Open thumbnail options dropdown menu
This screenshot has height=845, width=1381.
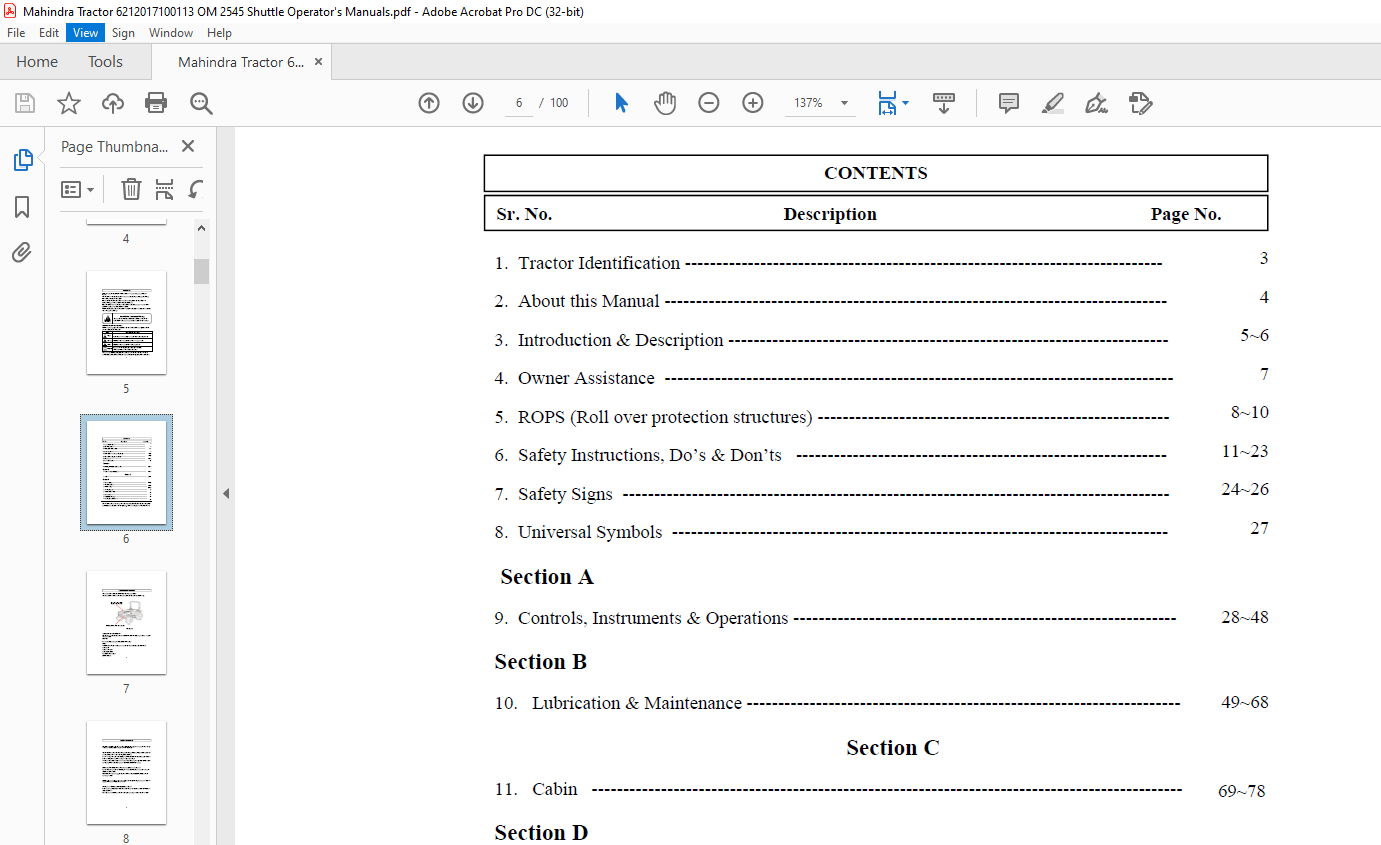point(77,189)
